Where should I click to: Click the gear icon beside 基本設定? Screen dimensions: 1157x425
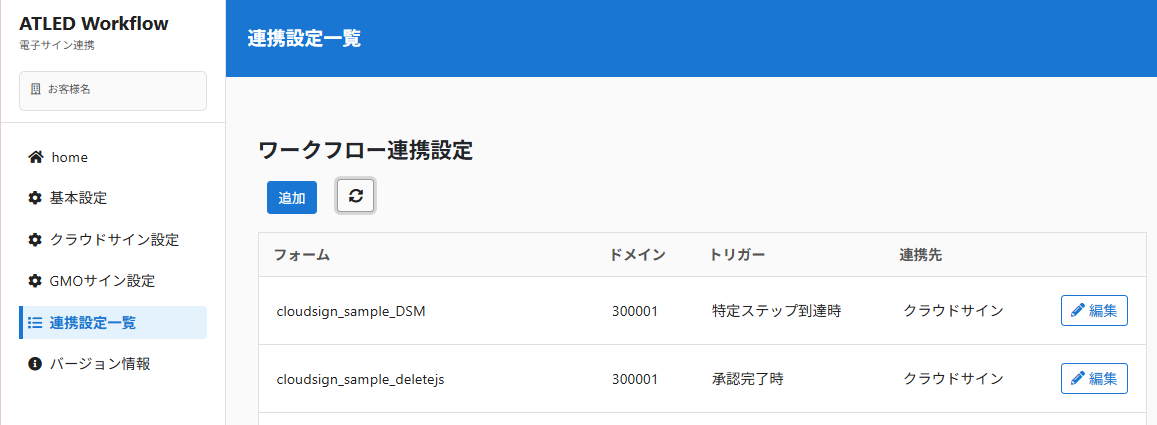pyautogui.click(x=35, y=198)
